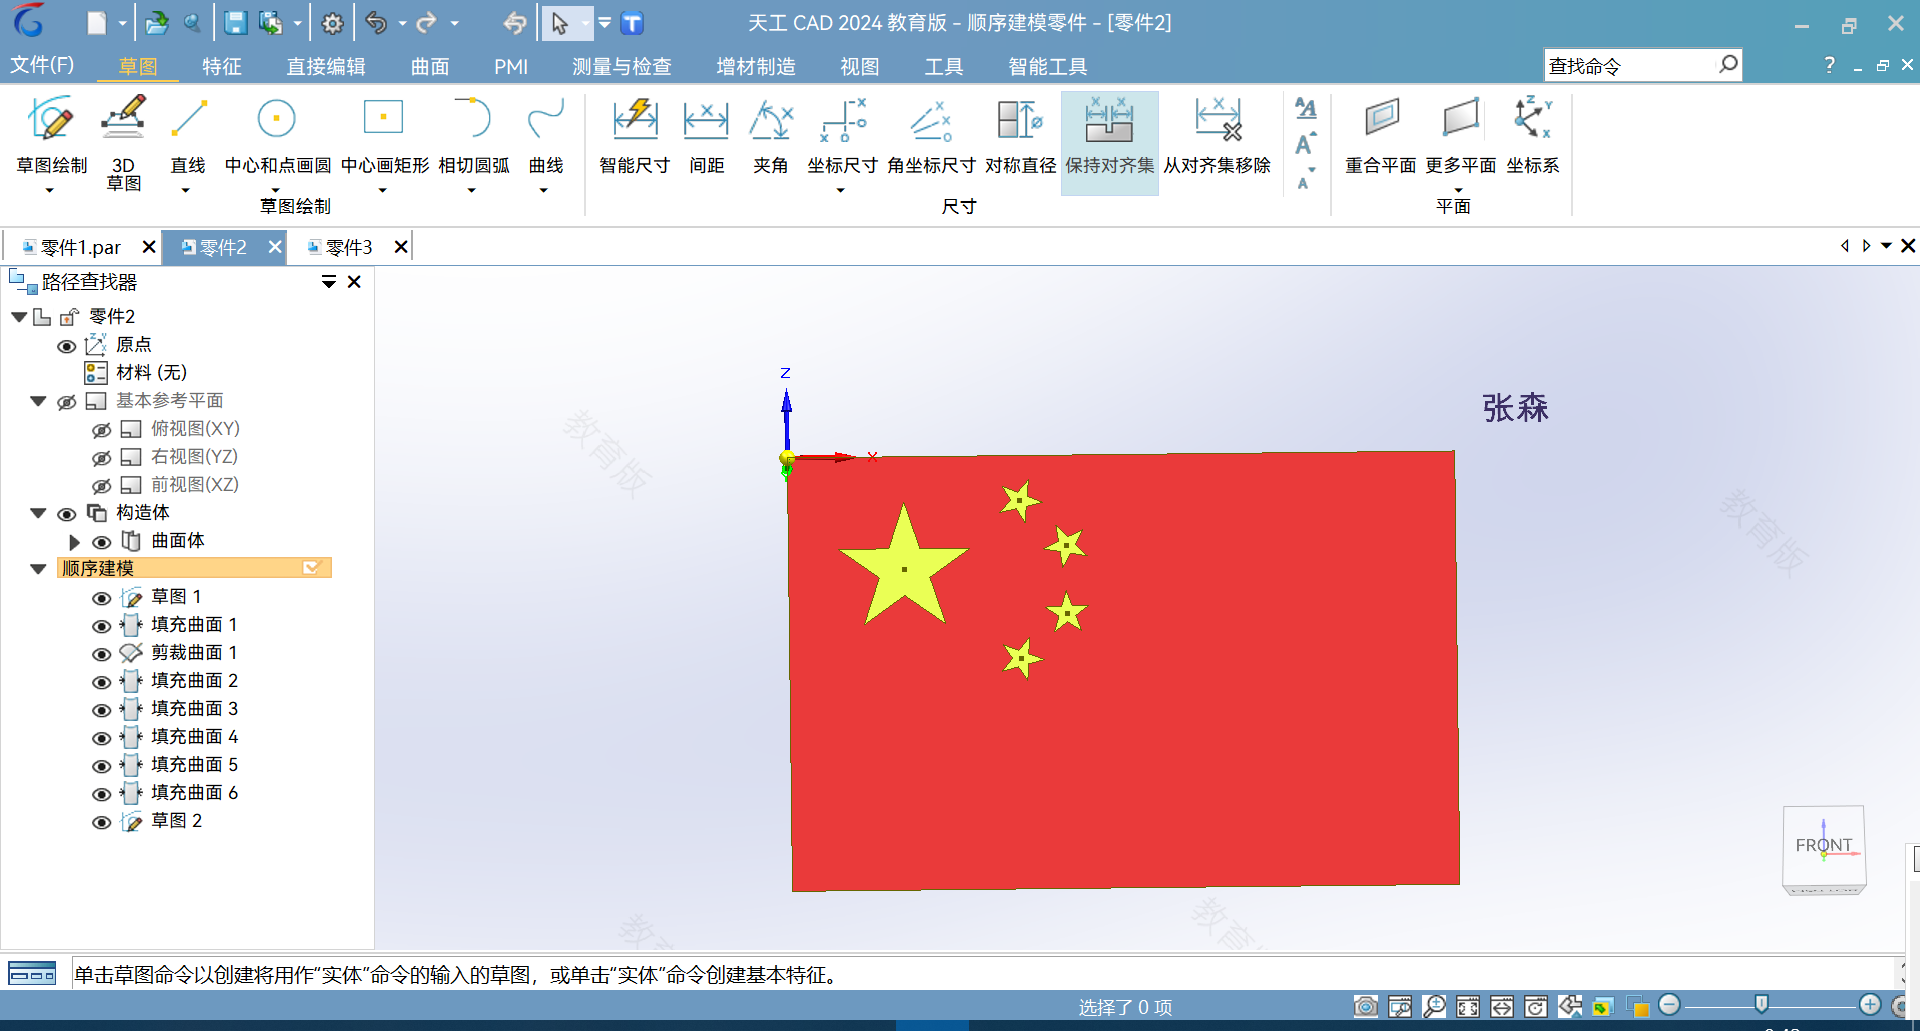Click the 坐标尺寸 coordinate dimension tool
Screen dimensions: 1920x1031
[842, 134]
